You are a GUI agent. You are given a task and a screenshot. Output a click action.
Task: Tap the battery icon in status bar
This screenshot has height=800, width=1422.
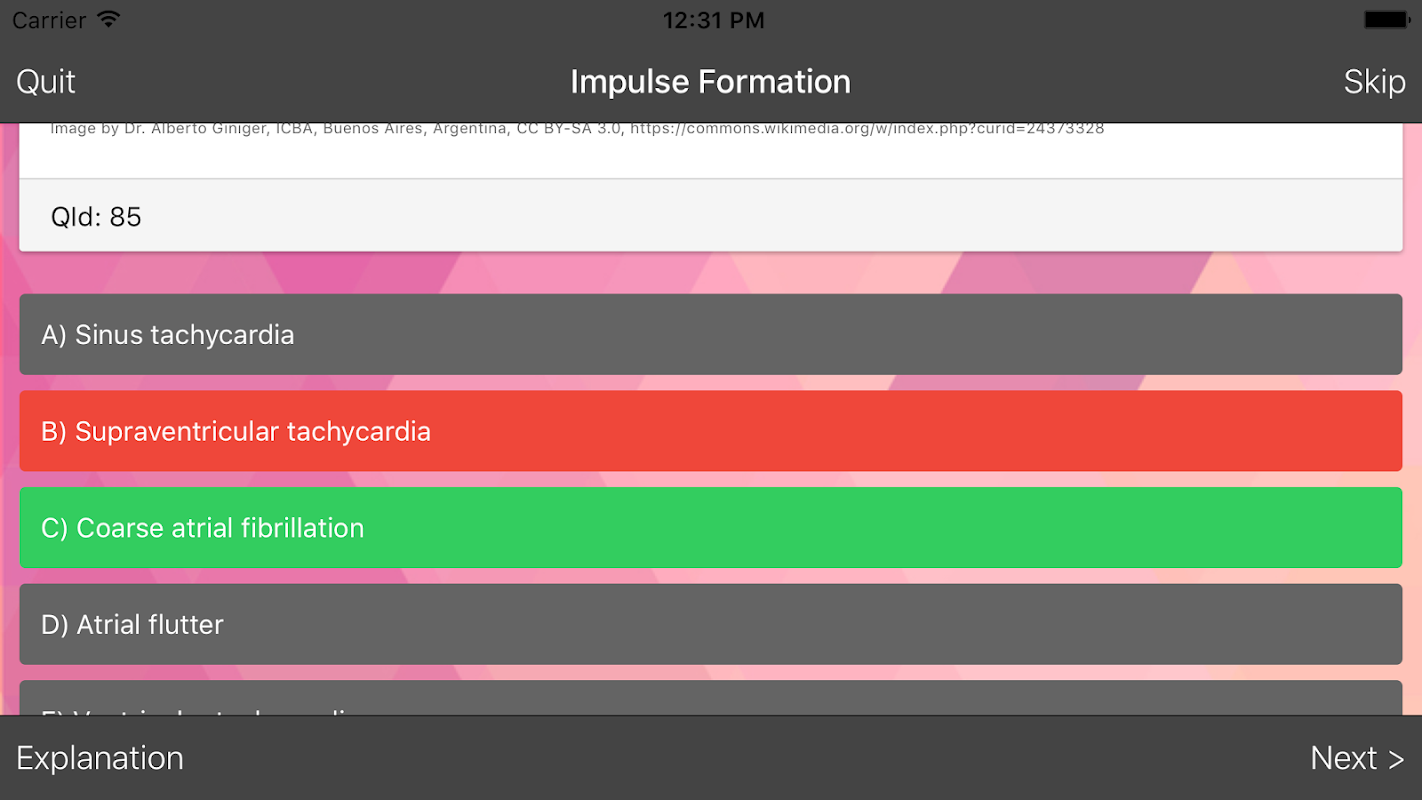1385,19
